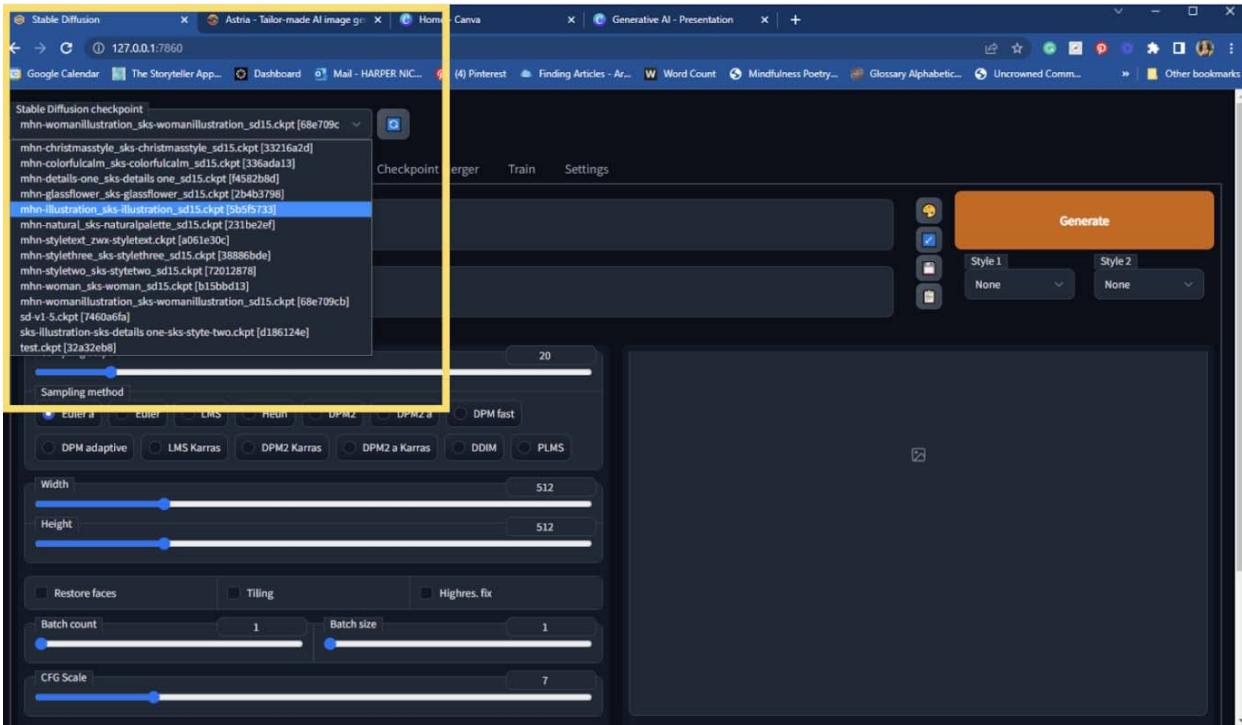Viewport: 1242px width, 725px height.
Task: Toggle the Tiling checkbox
Action: (234, 593)
